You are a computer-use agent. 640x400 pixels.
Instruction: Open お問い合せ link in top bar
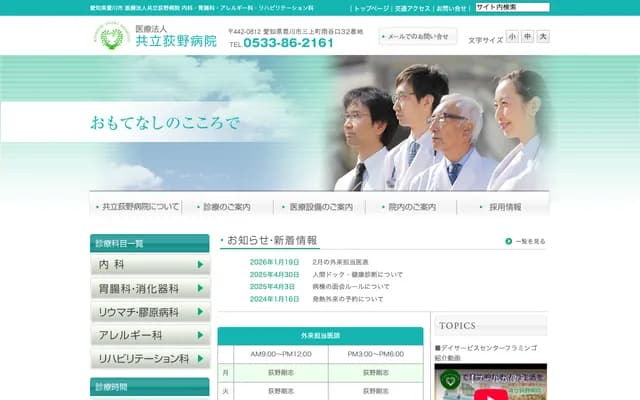point(451,8)
